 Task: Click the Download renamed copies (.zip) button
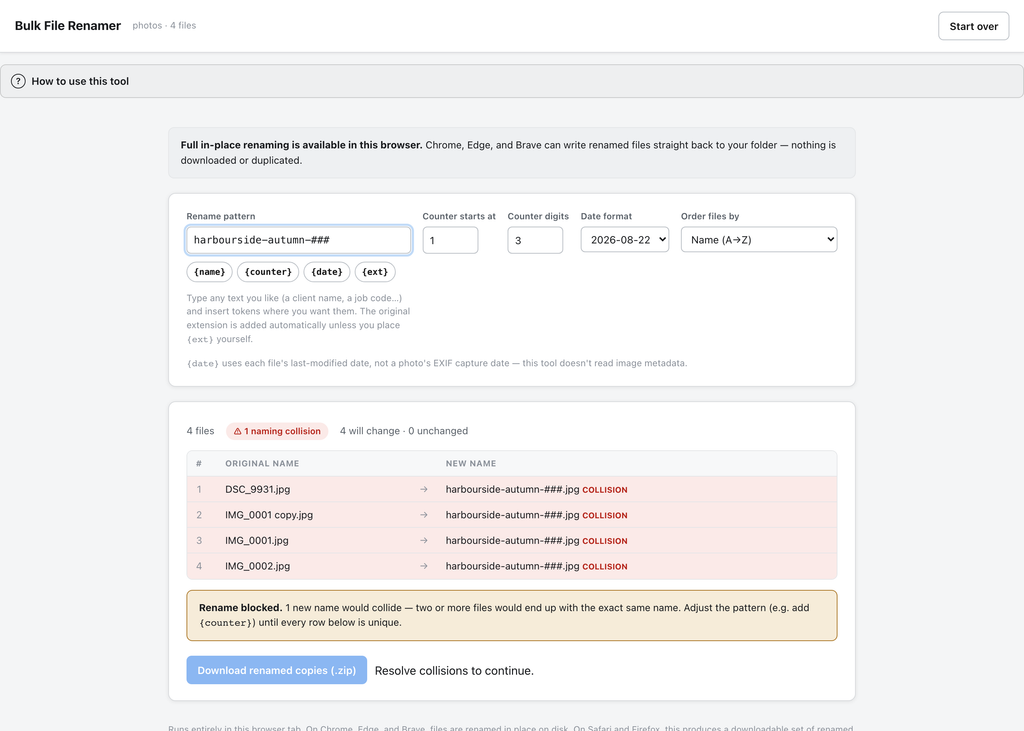coord(276,670)
